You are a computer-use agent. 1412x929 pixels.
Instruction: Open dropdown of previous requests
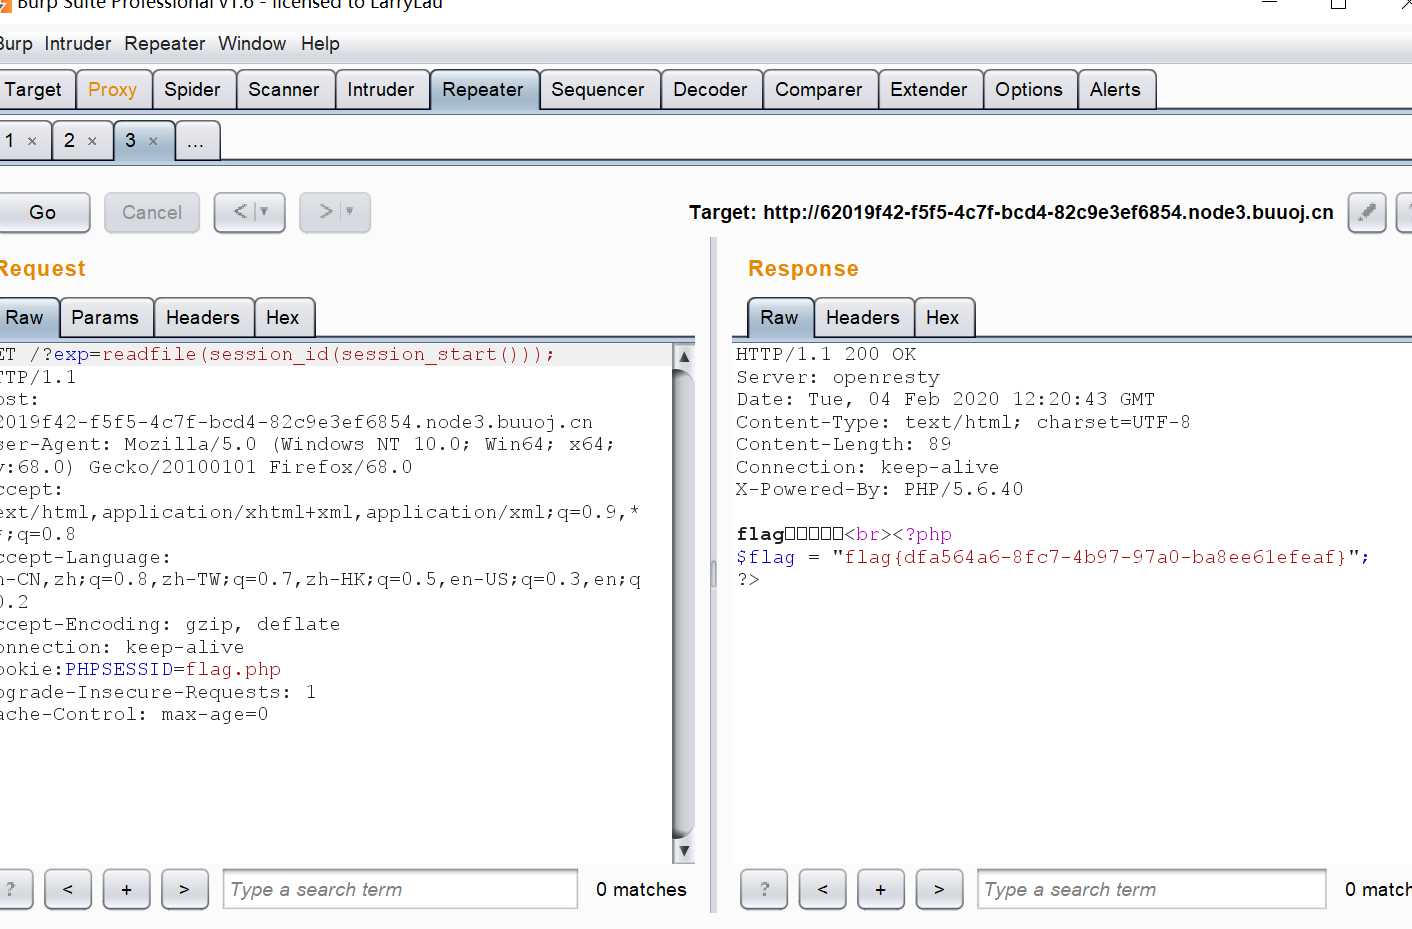[x=265, y=212]
